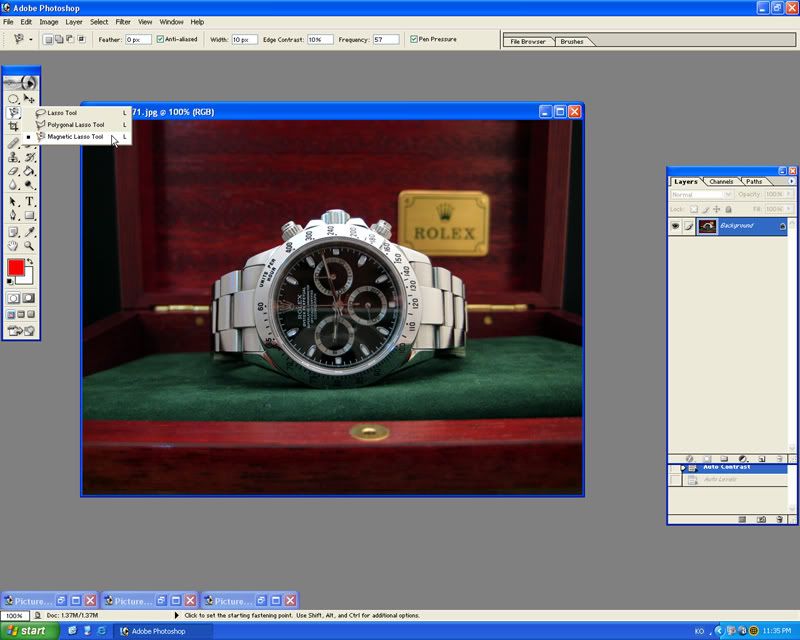Select the Pen tool
Viewport: 800px width, 640px height.
tap(13, 215)
